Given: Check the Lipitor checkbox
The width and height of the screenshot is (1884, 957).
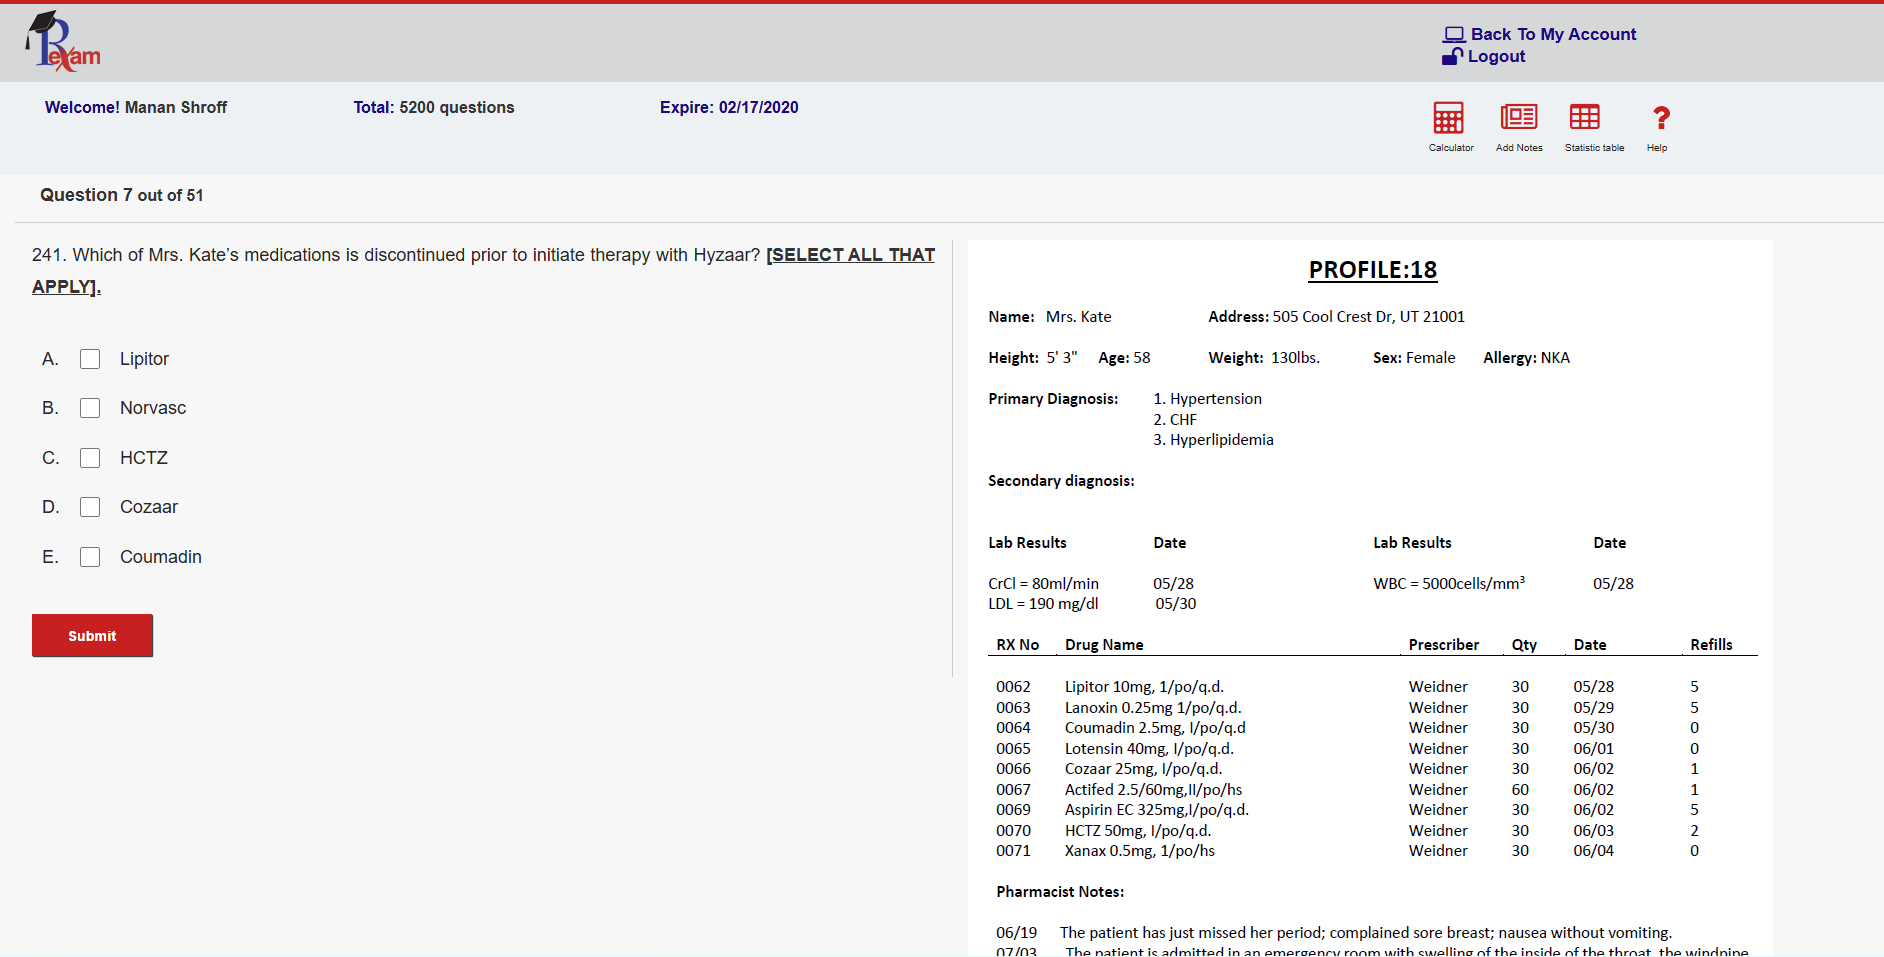Looking at the screenshot, I should [90, 359].
